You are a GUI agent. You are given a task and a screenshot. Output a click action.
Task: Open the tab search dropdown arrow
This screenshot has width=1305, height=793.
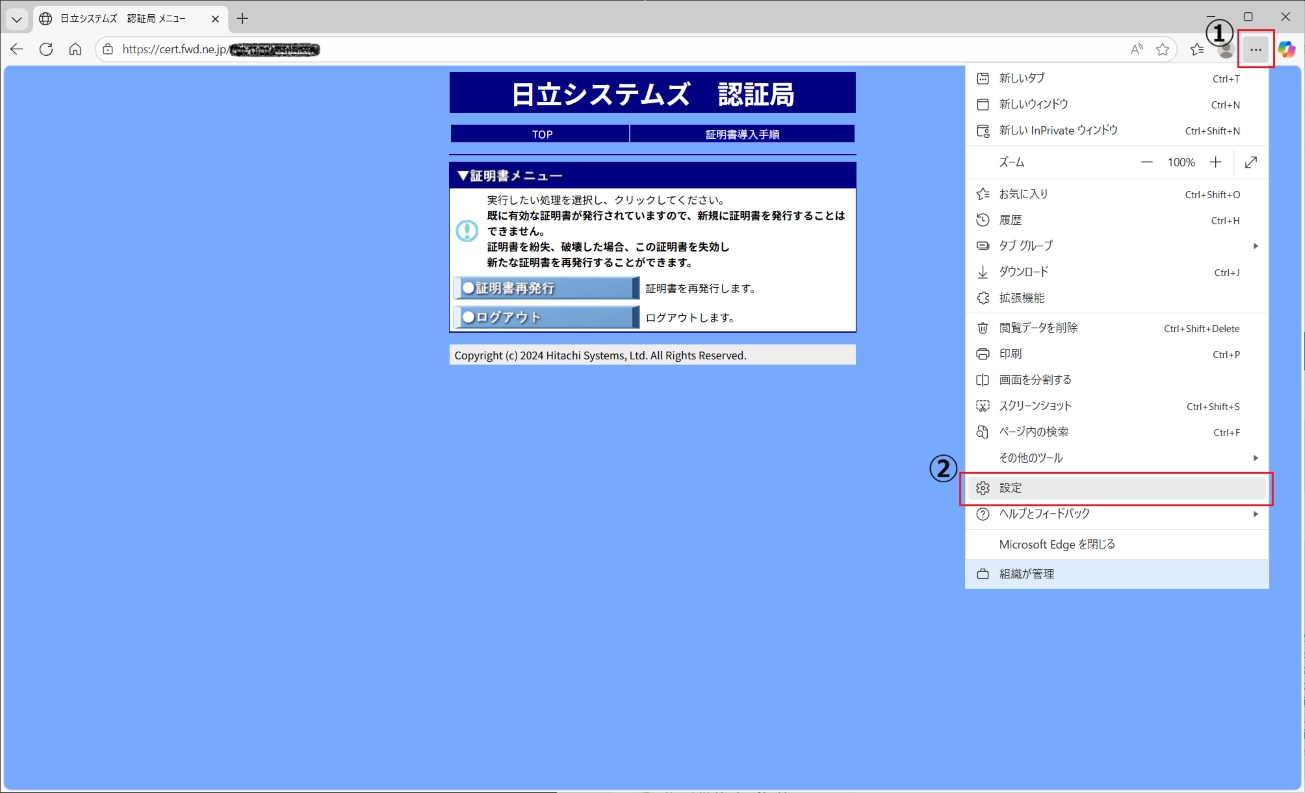click(17, 18)
